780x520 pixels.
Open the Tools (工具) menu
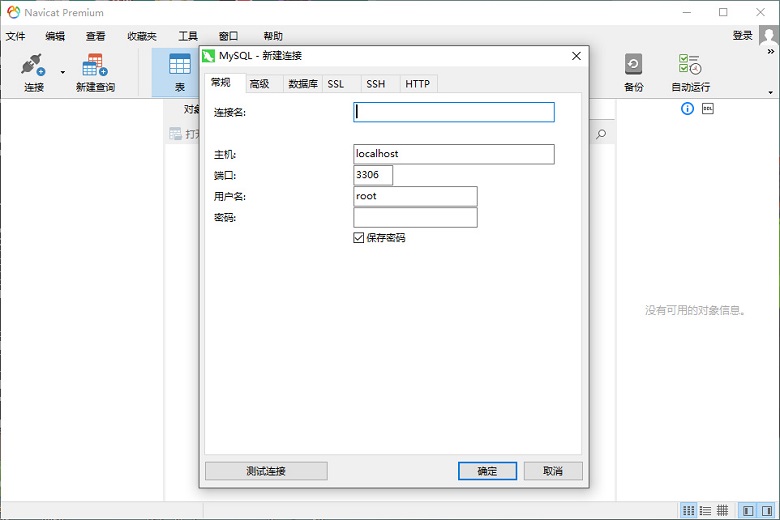coord(188,36)
